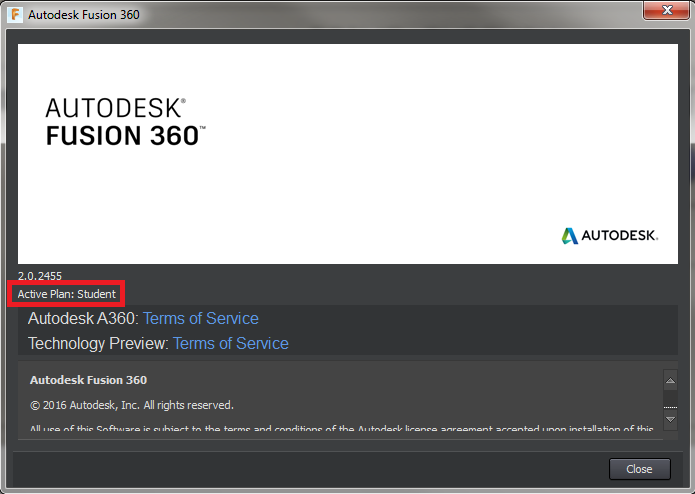695x494 pixels.
Task: Click the 2016 Autodesk copyright line
Action: click(x=132, y=405)
